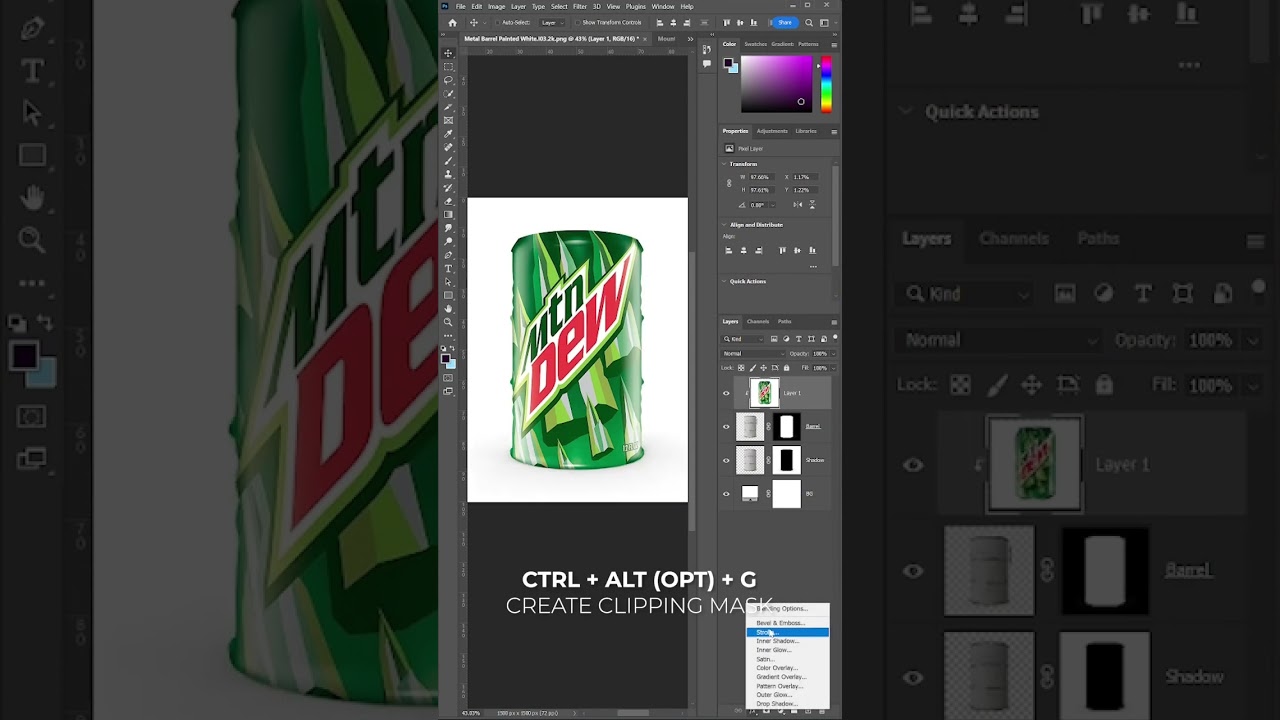Click the W width percentage field
Image resolution: width=1280 pixels, height=720 pixels.
tap(762, 177)
